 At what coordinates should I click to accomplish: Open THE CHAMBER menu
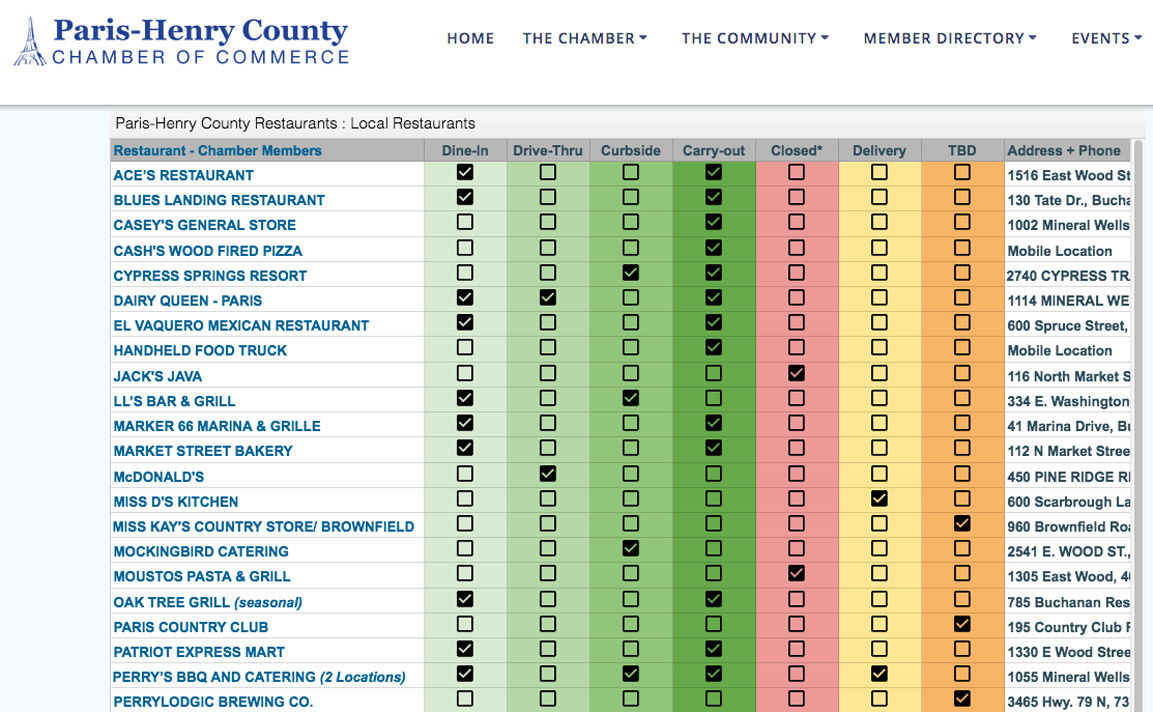[585, 38]
